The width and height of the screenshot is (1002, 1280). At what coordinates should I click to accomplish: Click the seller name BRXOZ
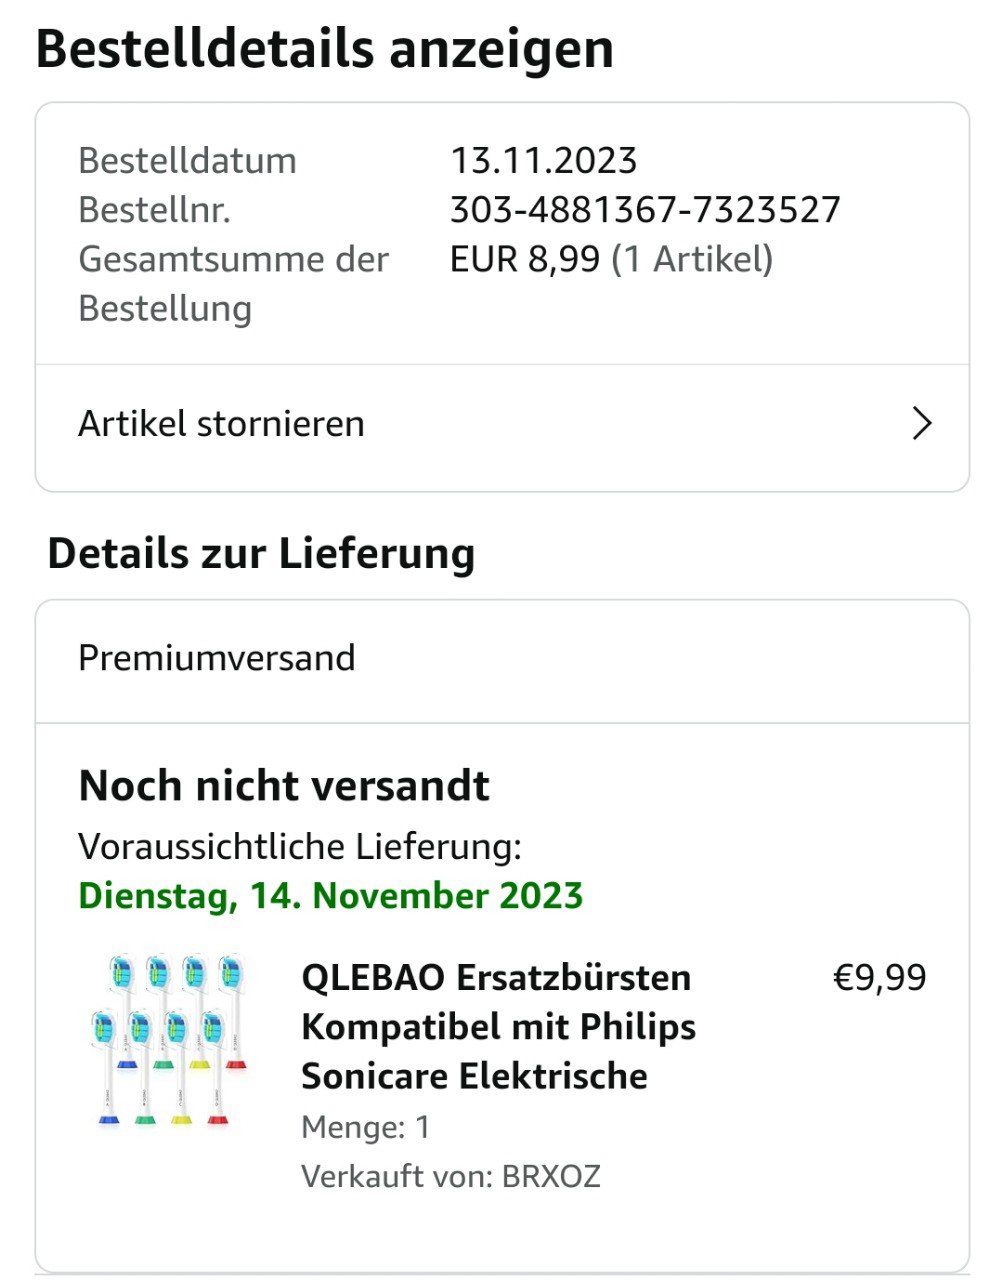click(x=551, y=1176)
